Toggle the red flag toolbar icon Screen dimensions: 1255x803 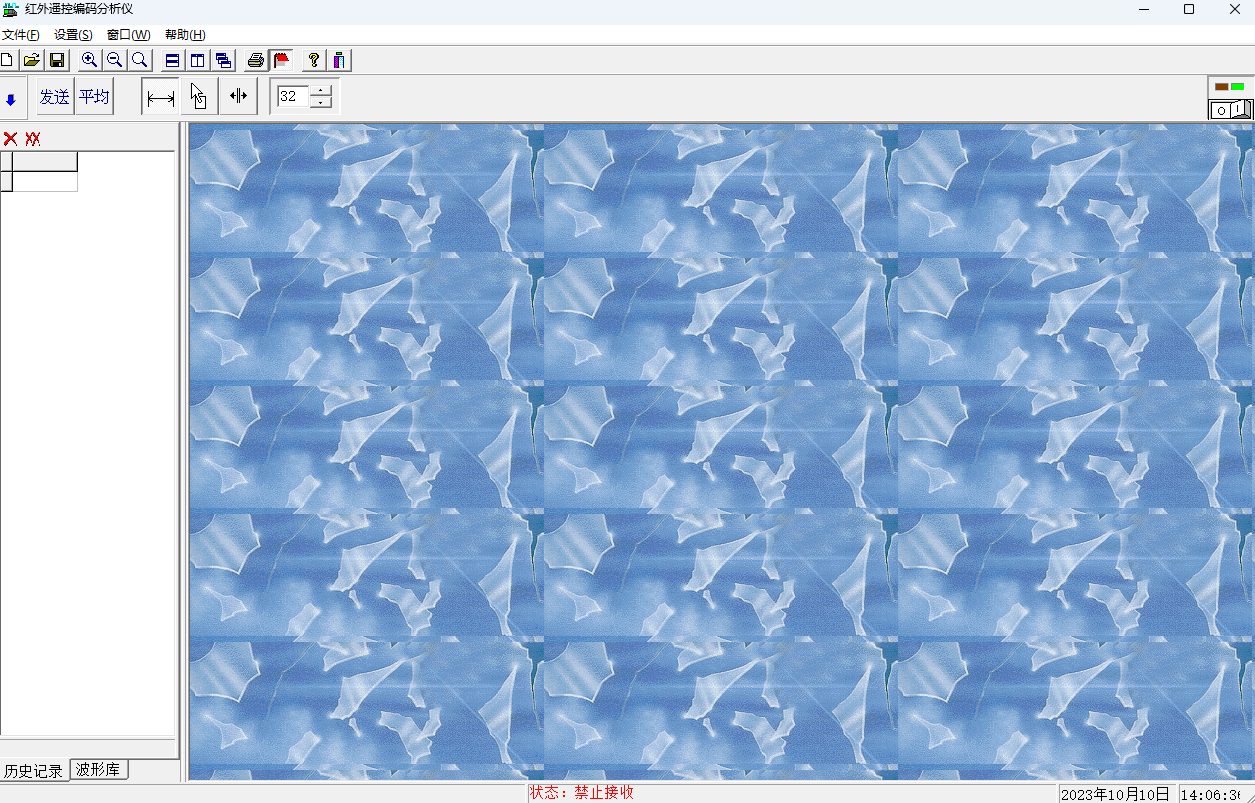281,60
